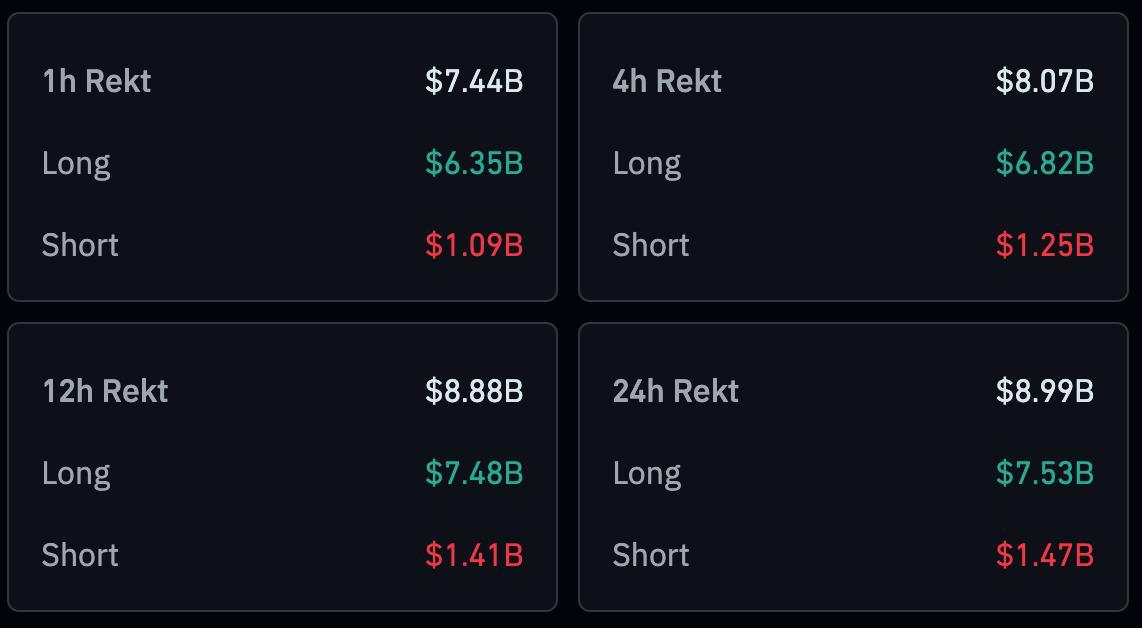
Task: Click the Long label in 12h card
Action: [x=76, y=475]
